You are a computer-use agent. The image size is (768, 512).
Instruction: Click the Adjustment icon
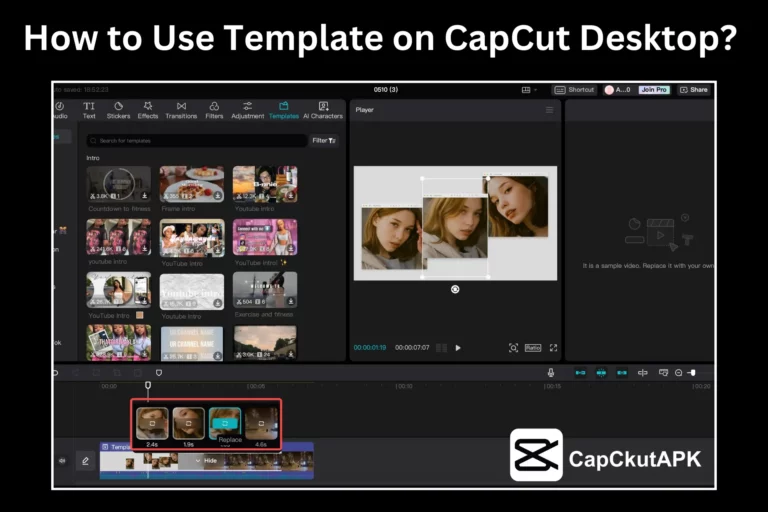(x=247, y=110)
